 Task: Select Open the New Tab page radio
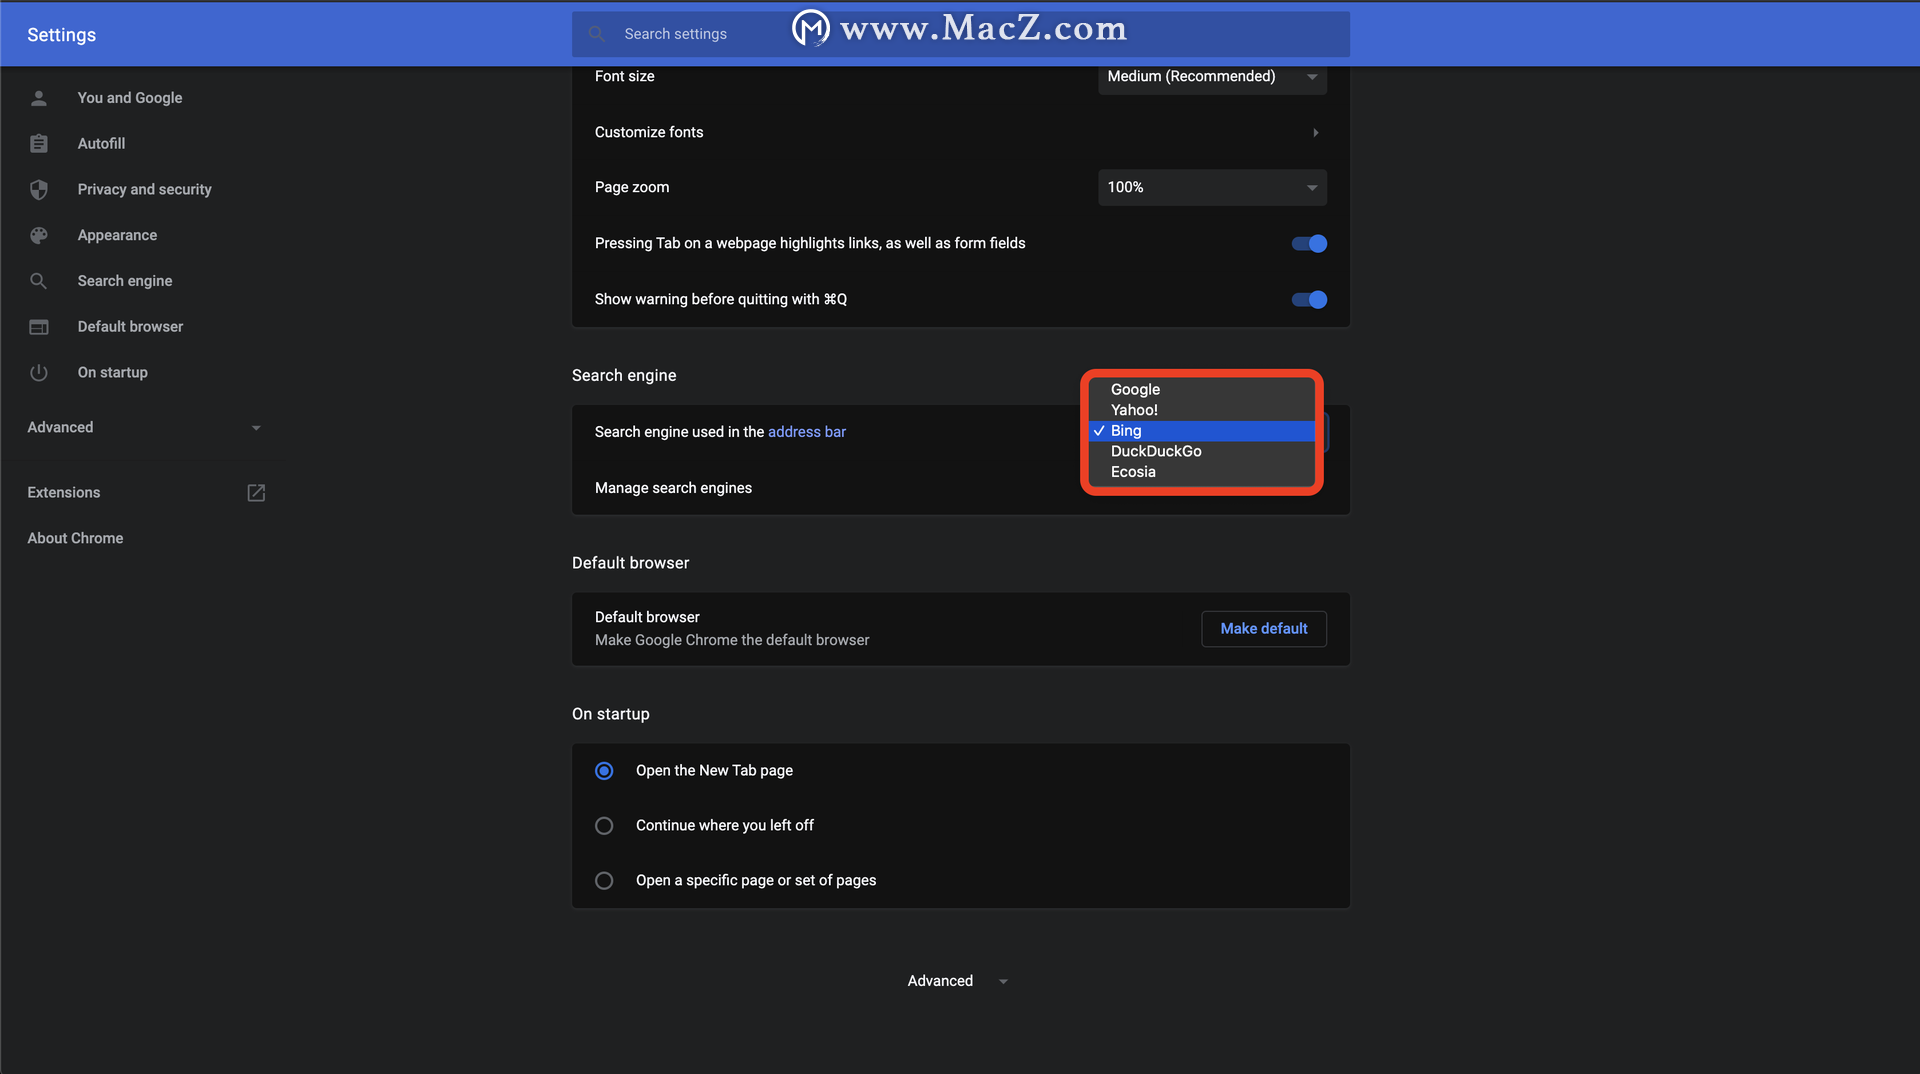604,771
